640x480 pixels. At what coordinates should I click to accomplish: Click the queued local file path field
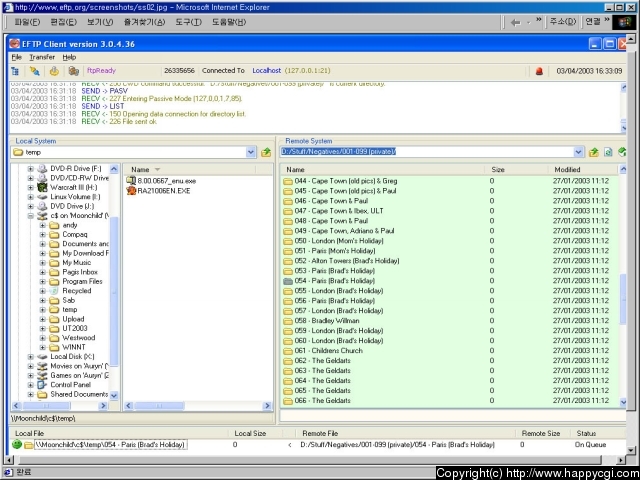[111, 444]
